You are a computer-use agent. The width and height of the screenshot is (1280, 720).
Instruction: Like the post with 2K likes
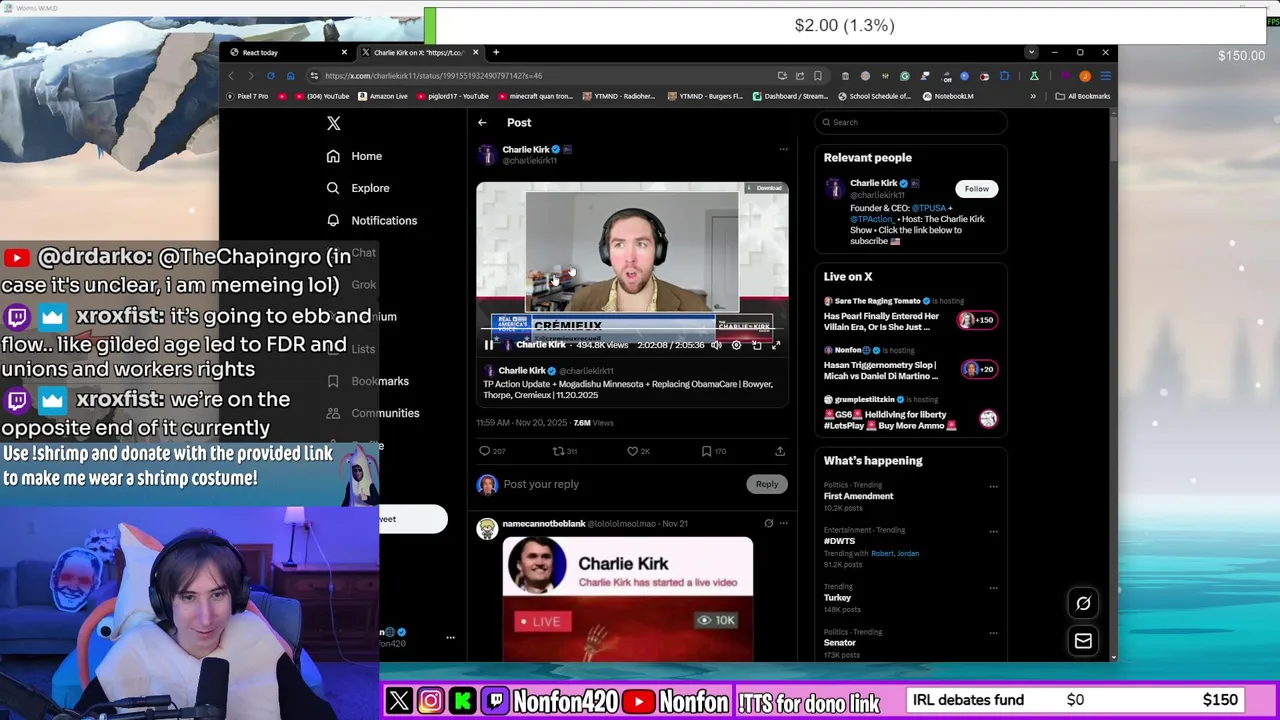point(638,451)
